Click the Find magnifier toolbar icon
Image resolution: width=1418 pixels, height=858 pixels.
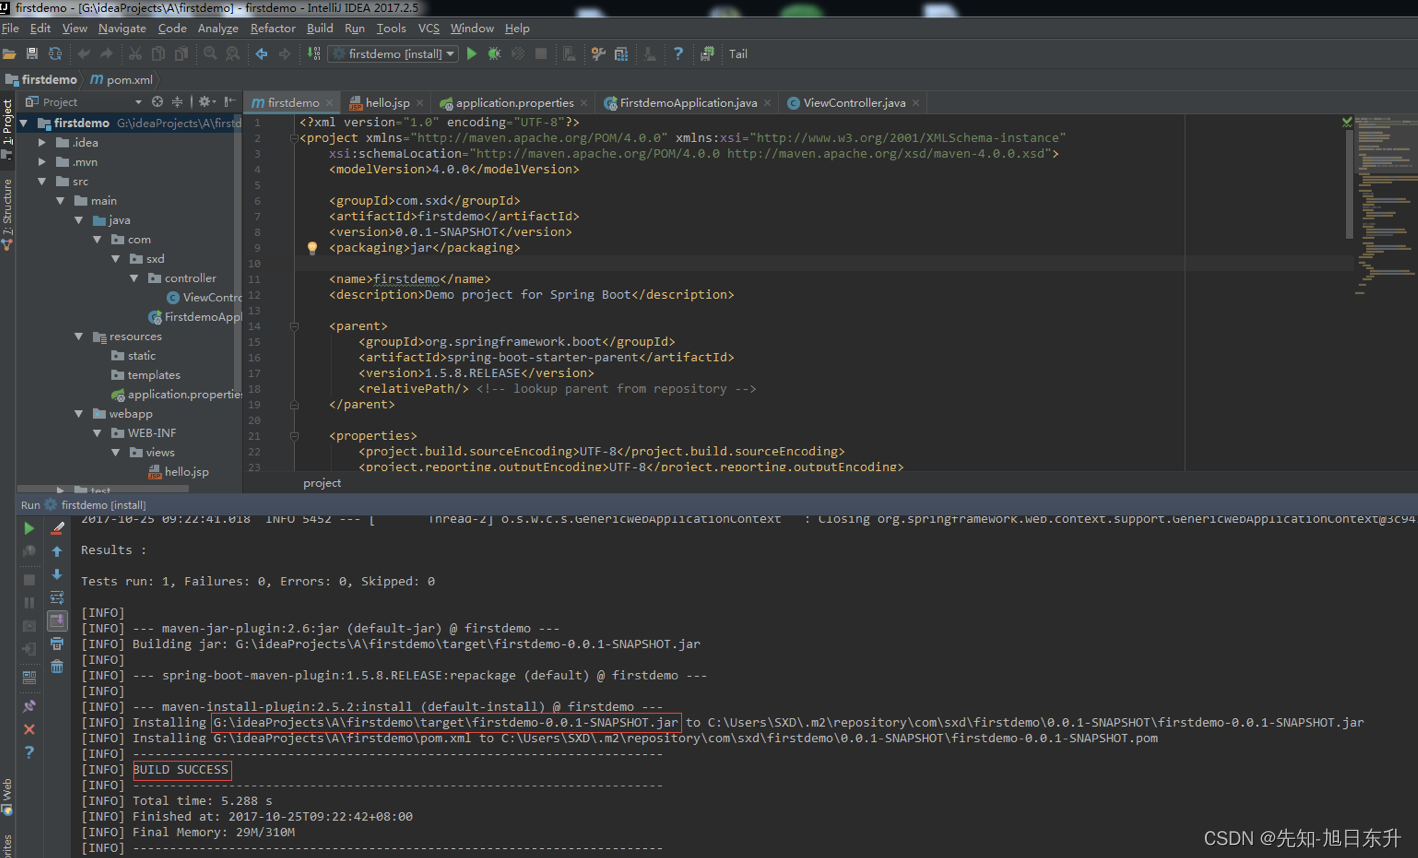[x=210, y=54]
